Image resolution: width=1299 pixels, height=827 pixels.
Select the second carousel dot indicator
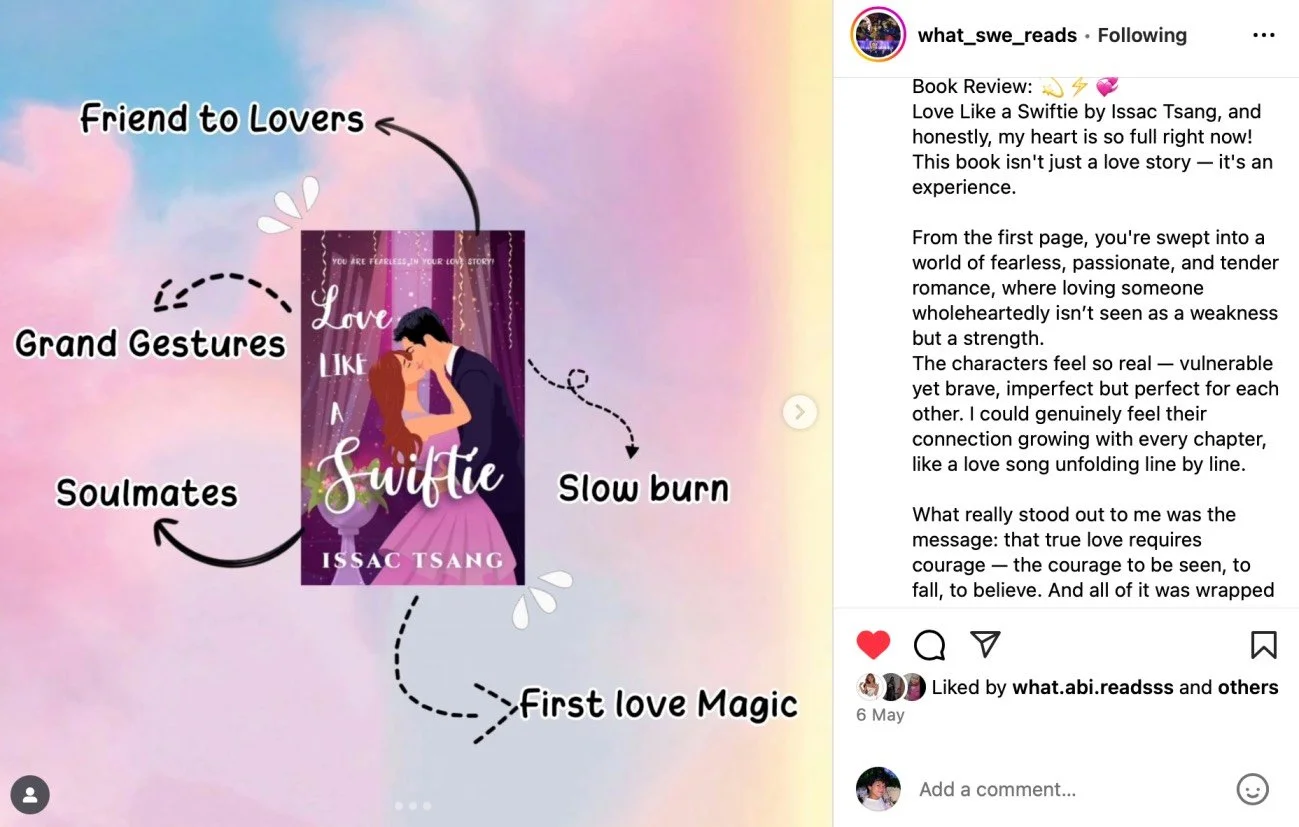[x=413, y=805]
